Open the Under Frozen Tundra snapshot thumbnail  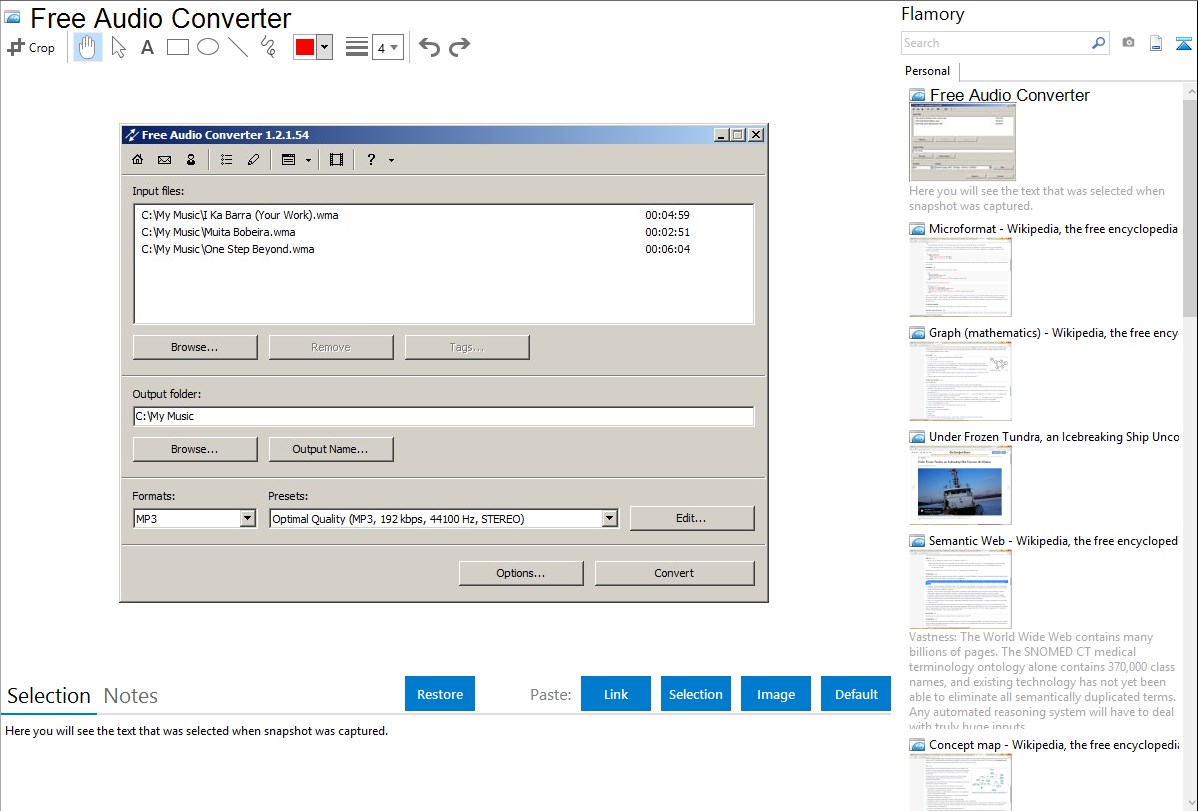click(960, 485)
